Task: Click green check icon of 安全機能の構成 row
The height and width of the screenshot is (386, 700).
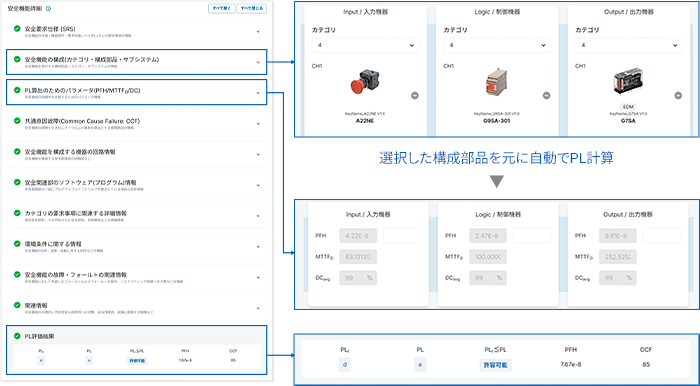Action: click(17, 59)
